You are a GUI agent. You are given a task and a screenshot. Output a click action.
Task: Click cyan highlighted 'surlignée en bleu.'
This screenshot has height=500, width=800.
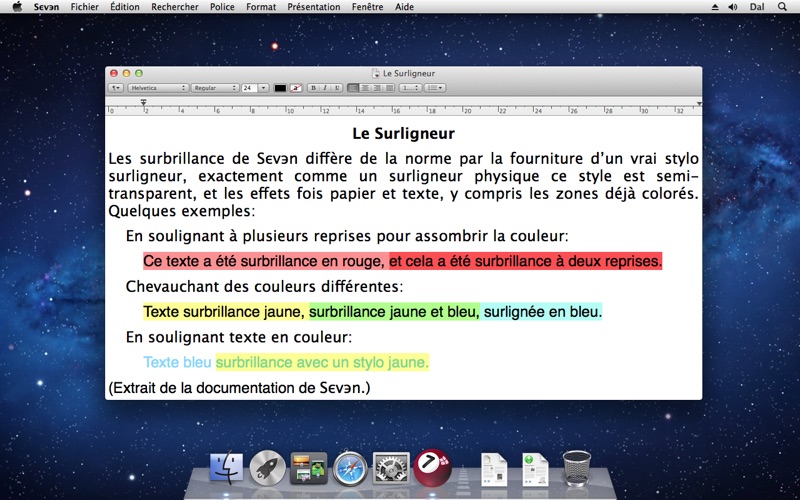click(543, 311)
